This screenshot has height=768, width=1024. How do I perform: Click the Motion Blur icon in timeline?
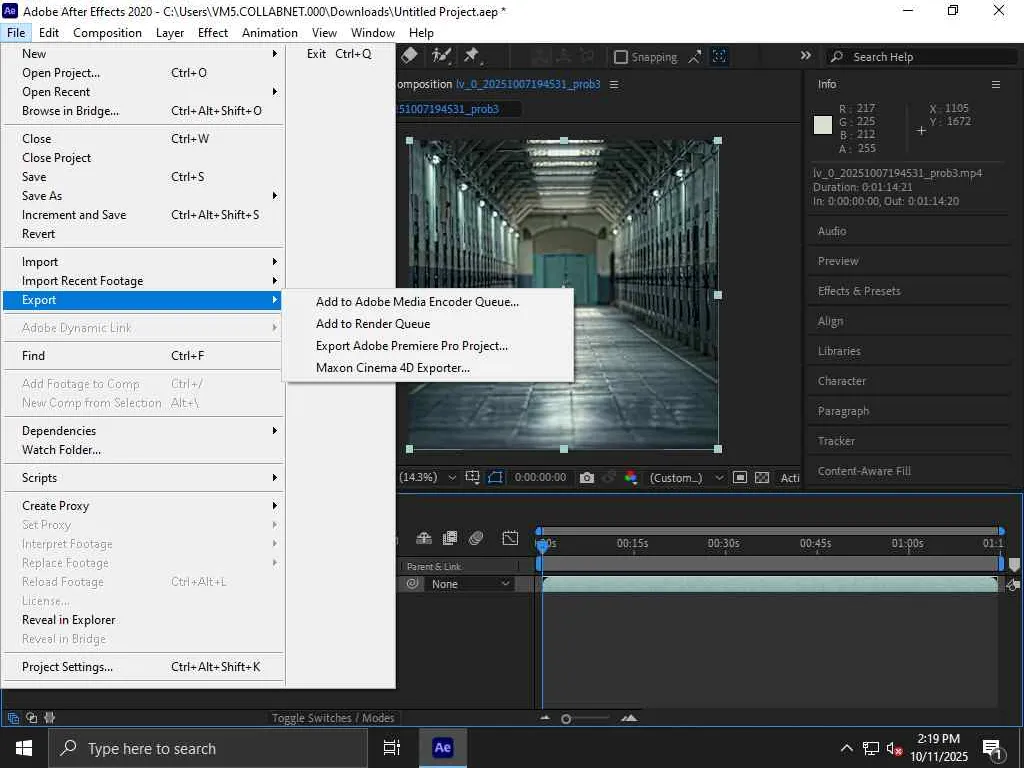coord(476,538)
